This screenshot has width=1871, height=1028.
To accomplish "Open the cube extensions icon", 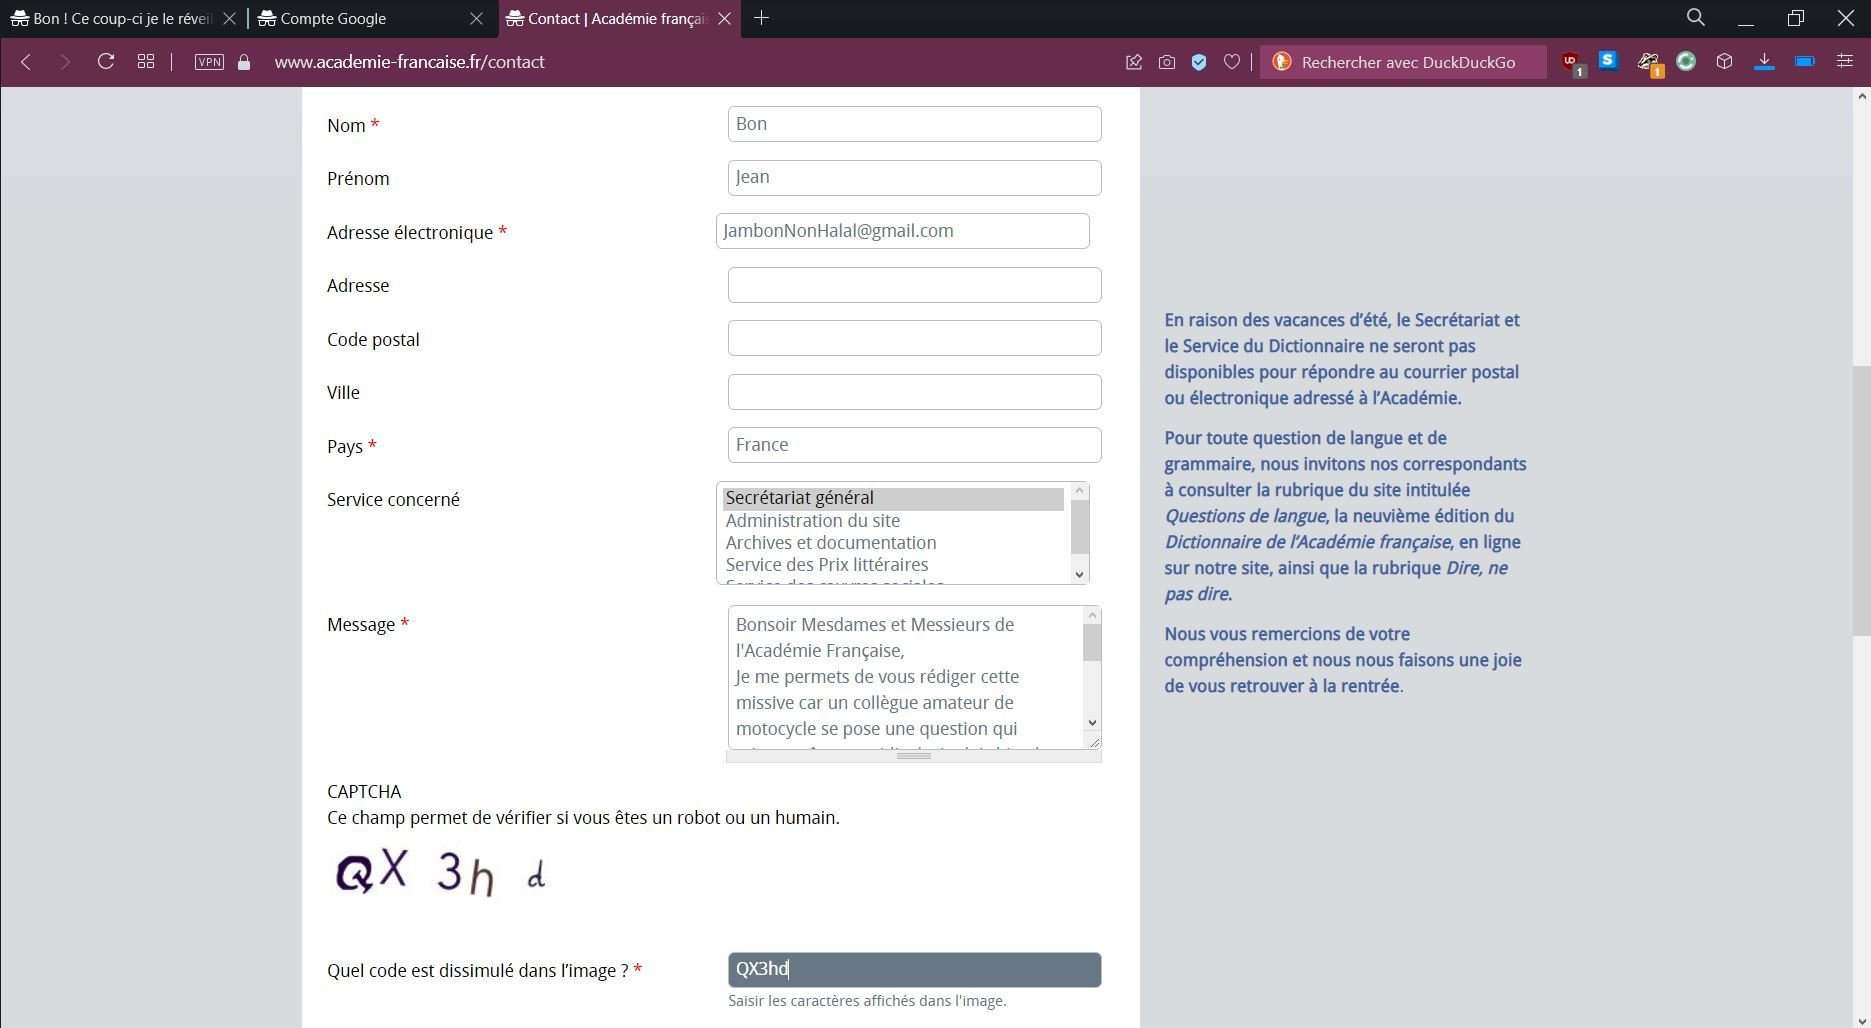I will [1724, 62].
